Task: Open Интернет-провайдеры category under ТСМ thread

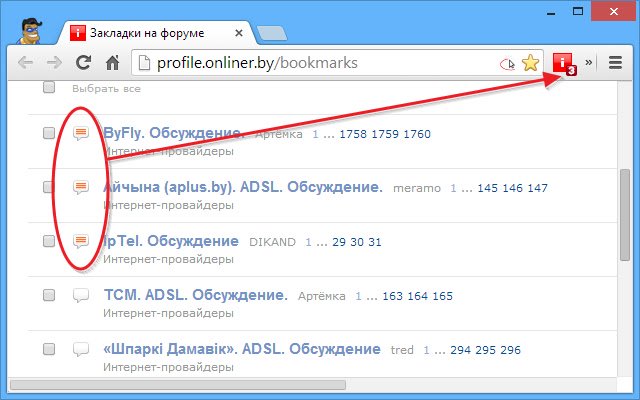Action: click(x=168, y=313)
